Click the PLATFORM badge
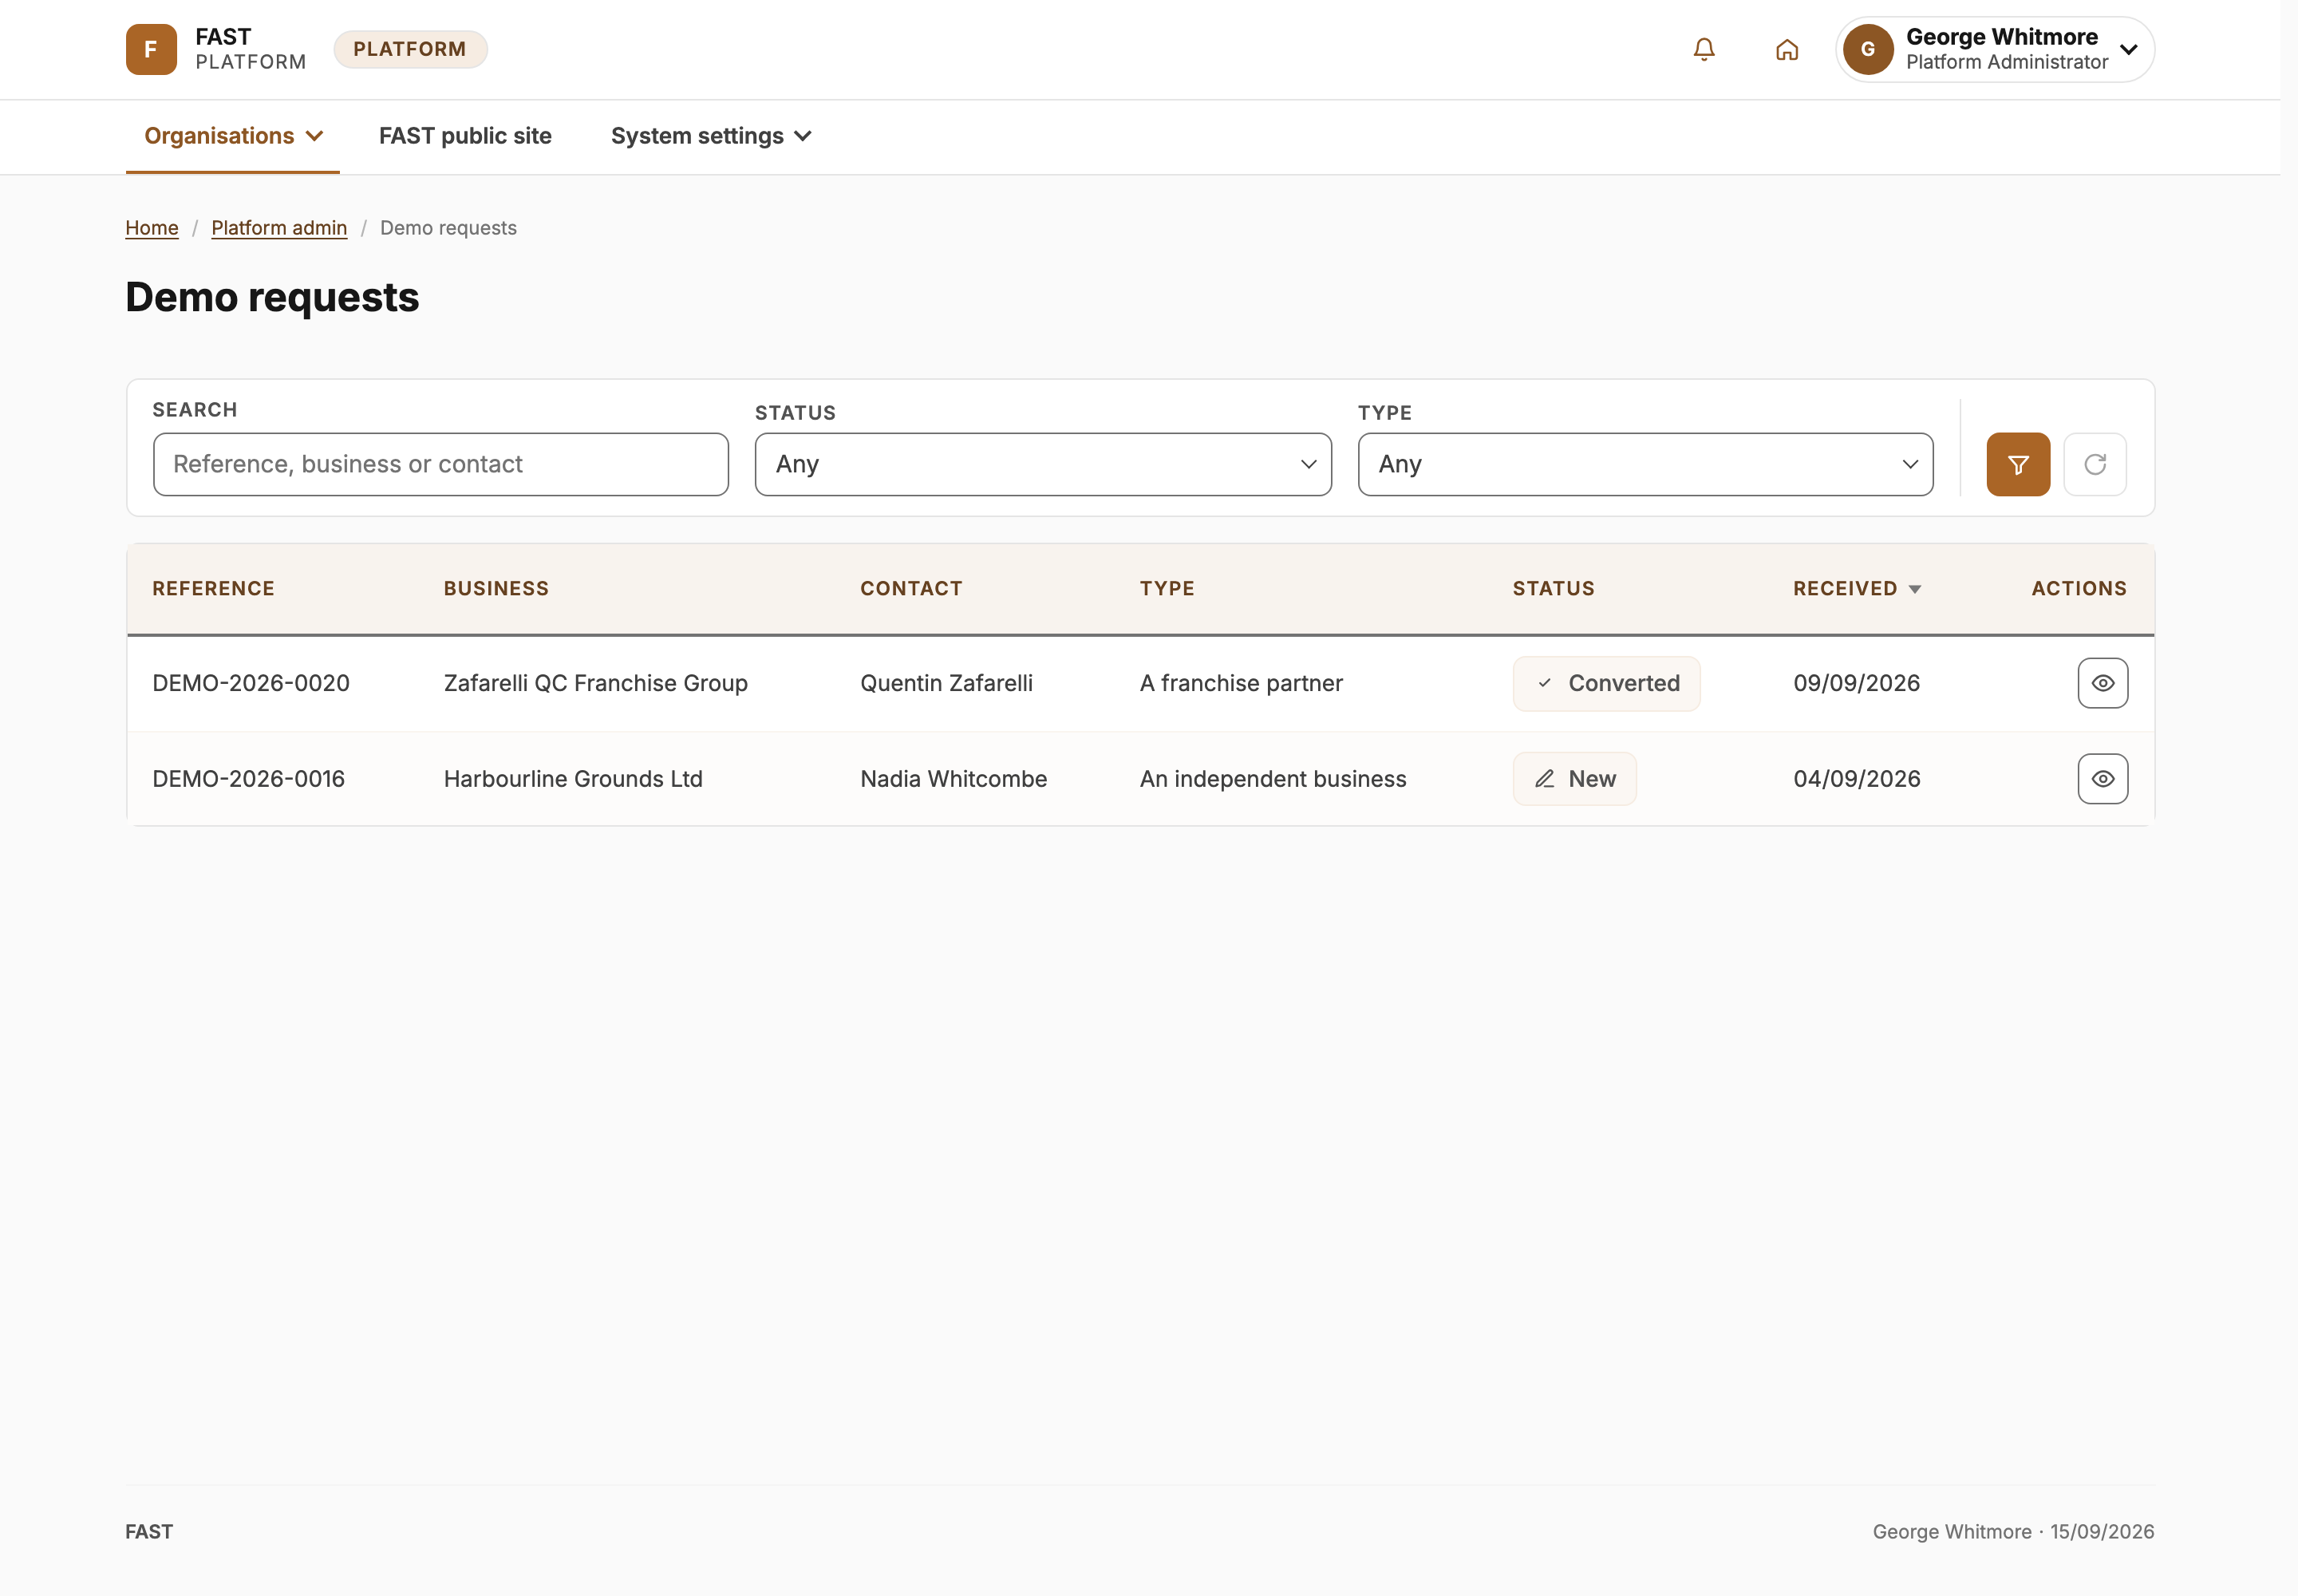Image resolution: width=2298 pixels, height=1596 pixels. coord(410,49)
